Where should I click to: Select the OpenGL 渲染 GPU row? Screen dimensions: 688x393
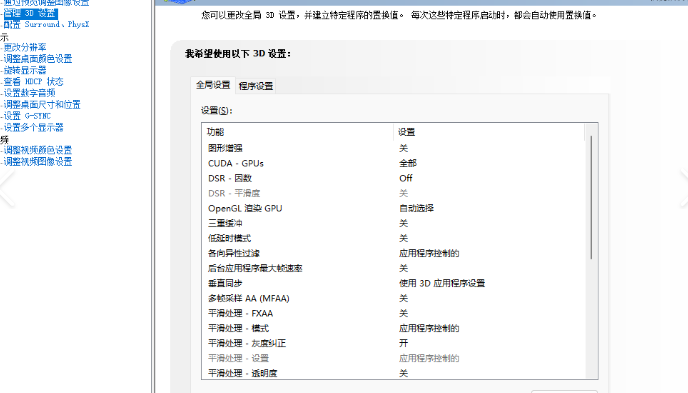394,208
